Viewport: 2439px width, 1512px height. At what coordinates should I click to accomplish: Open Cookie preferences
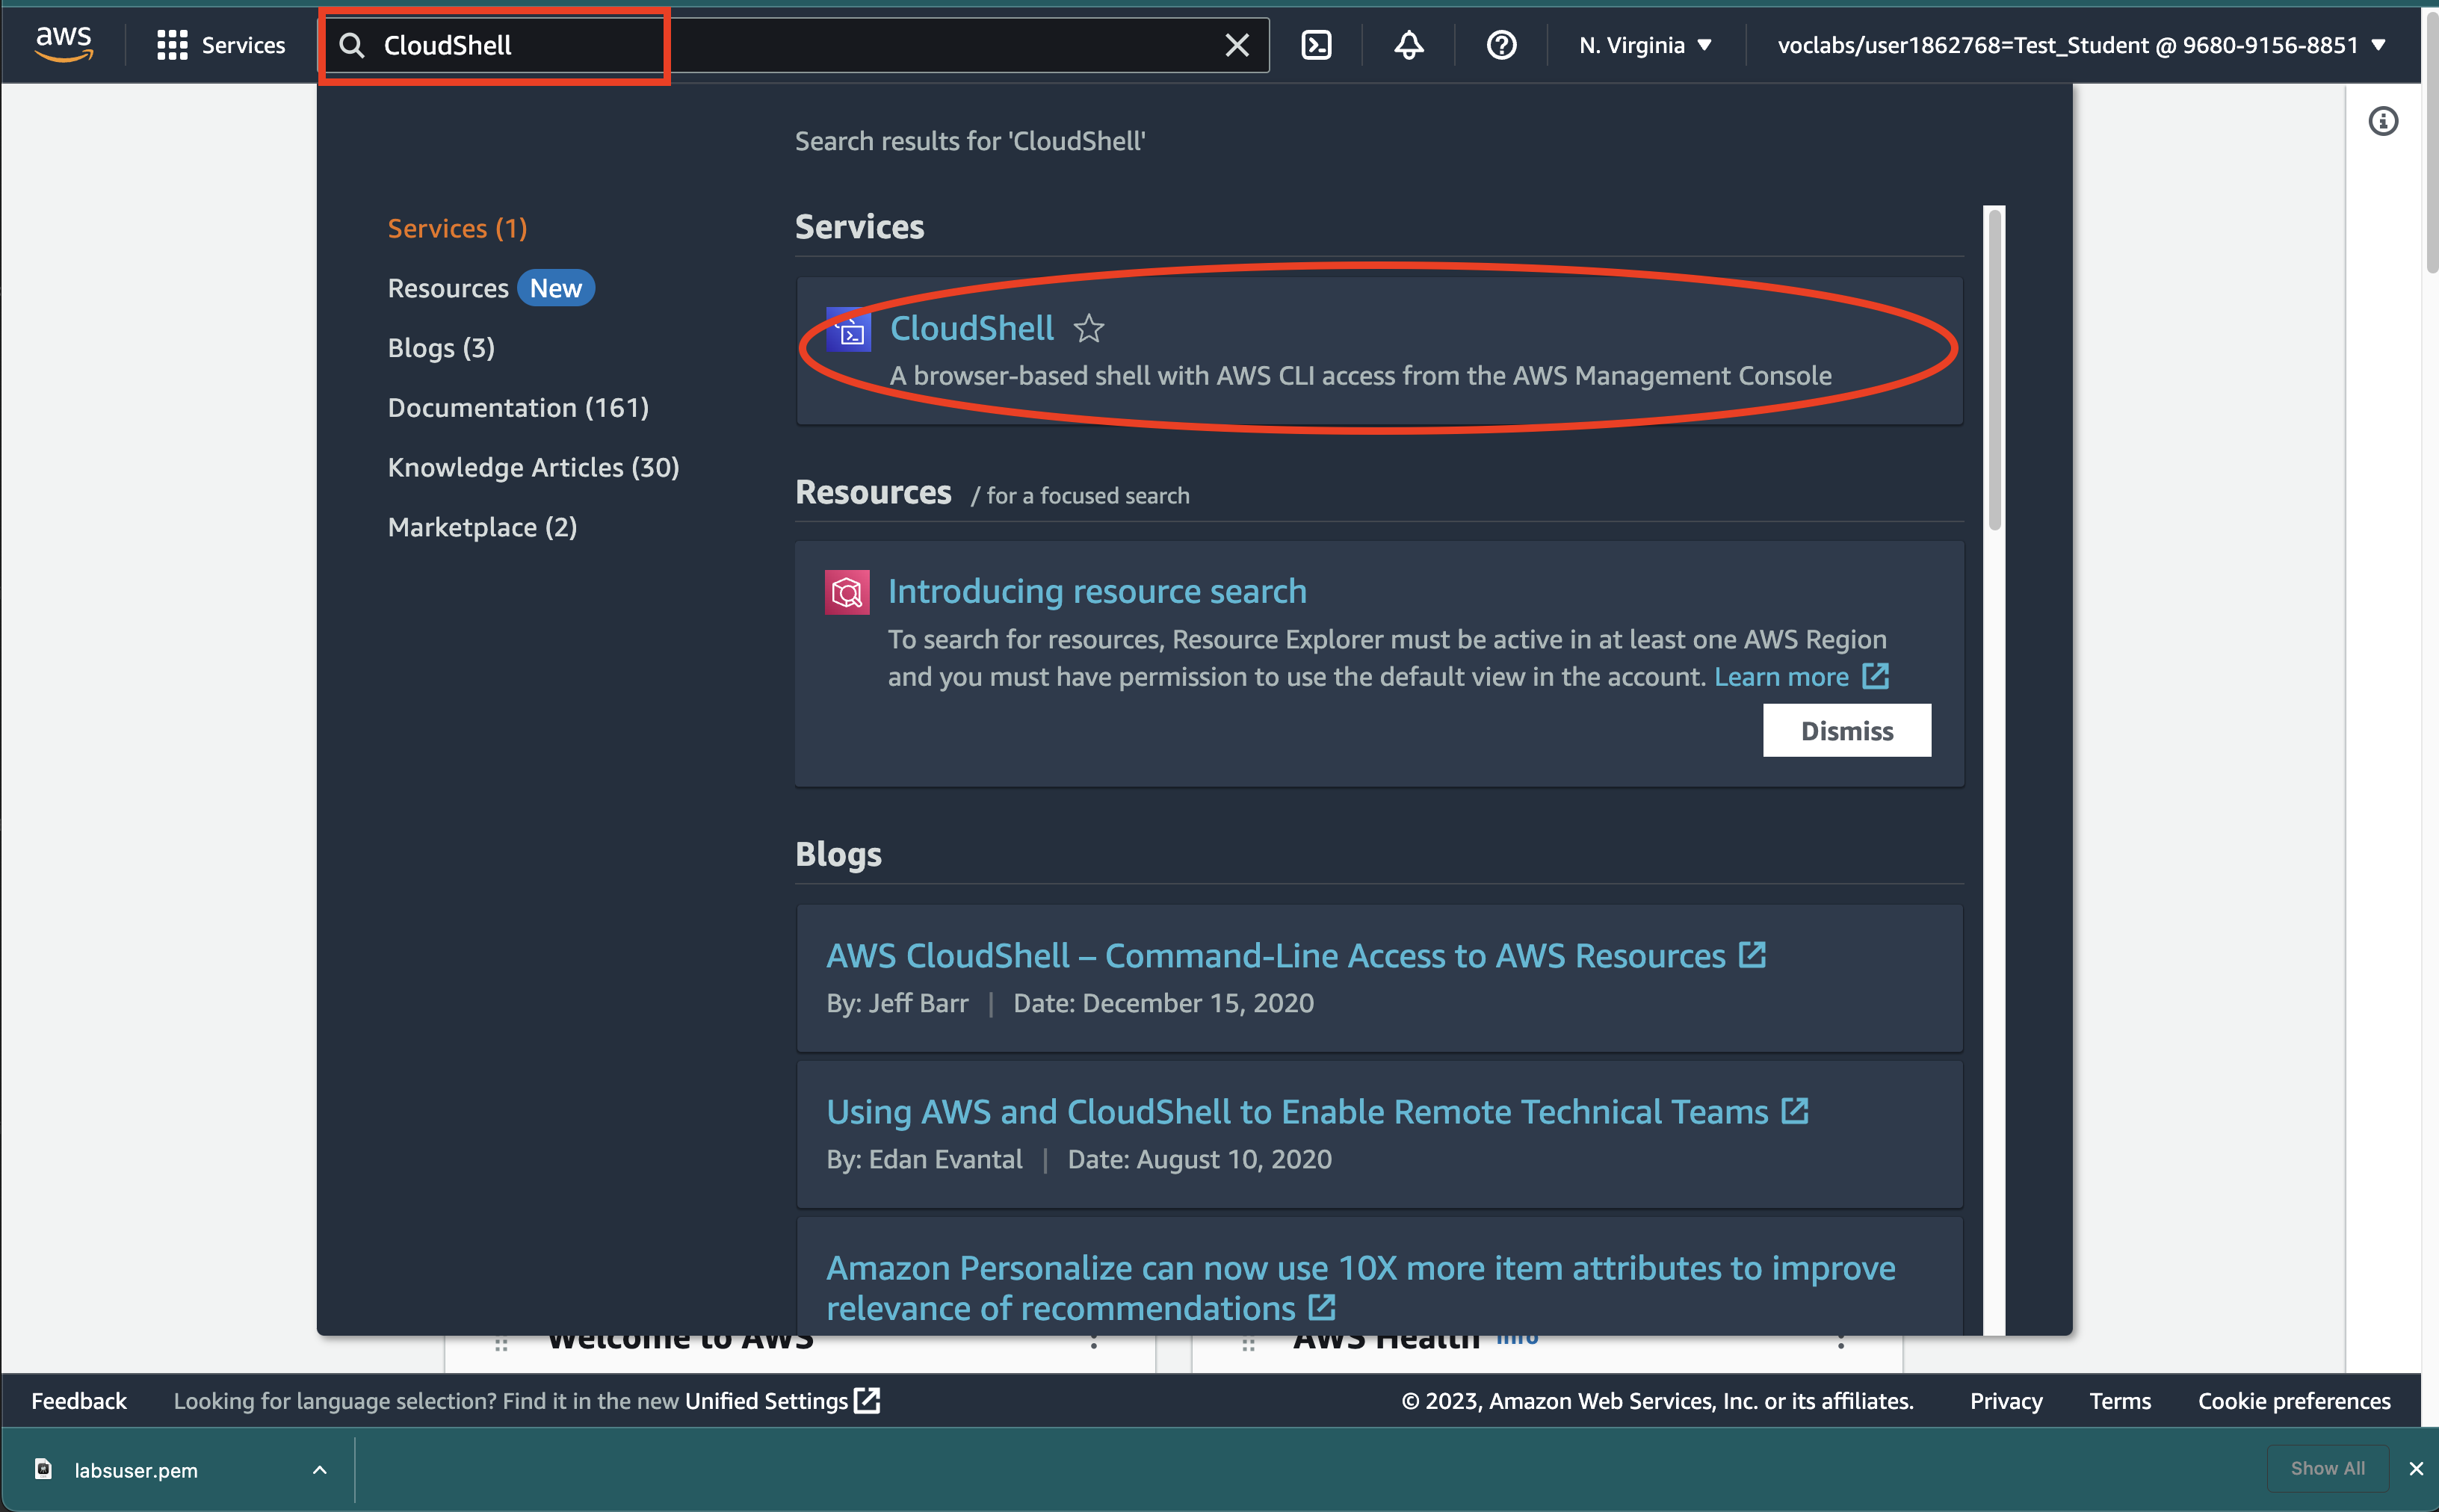click(x=2294, y=1400)
